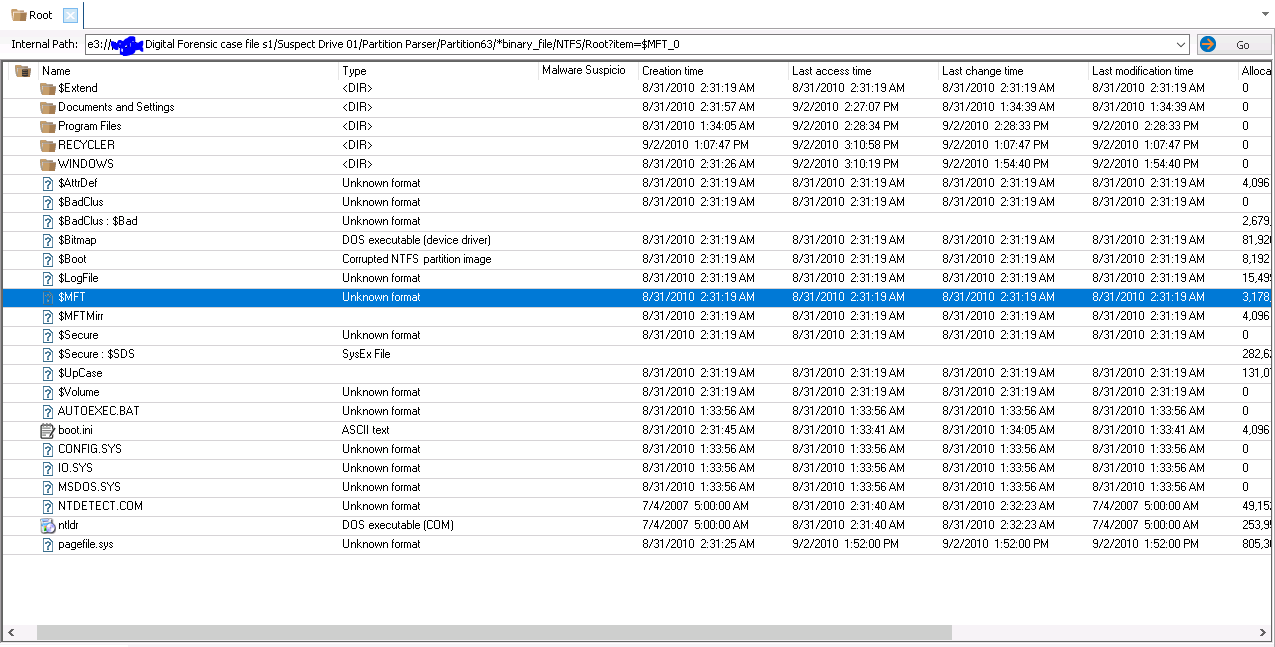Click the Program Files folder icon
Viewport: 1275px width, 647px height.
(47, 126)
